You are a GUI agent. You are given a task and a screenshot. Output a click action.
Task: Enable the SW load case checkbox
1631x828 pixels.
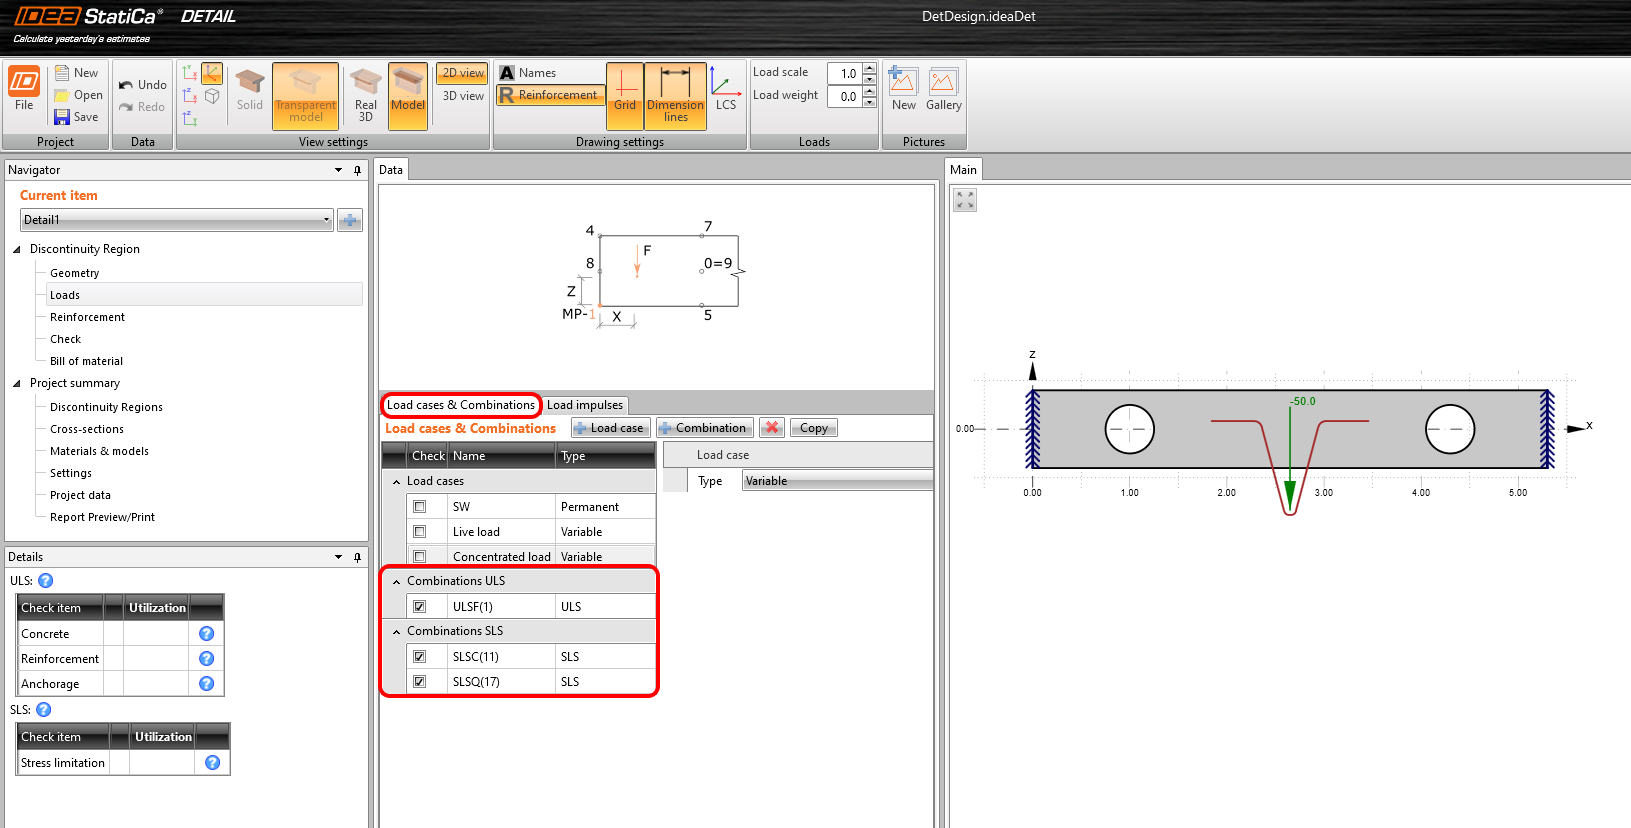click(420, 507)
